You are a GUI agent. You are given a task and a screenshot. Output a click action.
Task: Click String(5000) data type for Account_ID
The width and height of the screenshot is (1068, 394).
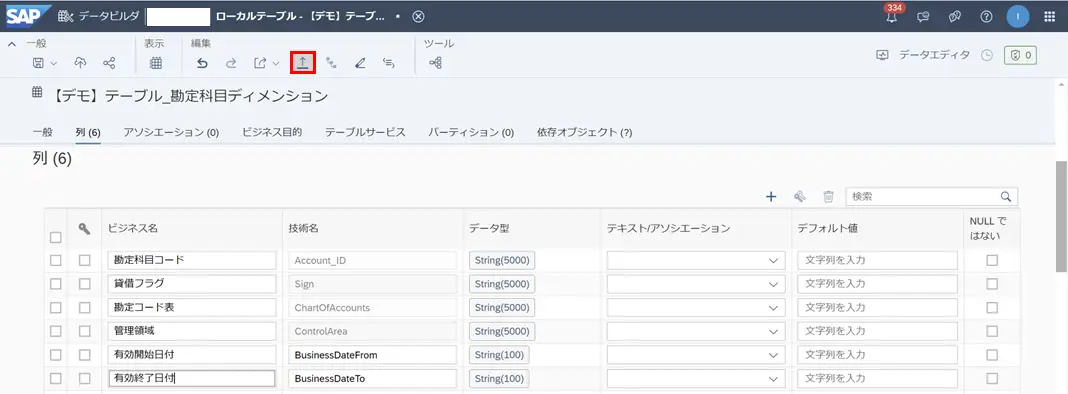pos(502,260)
